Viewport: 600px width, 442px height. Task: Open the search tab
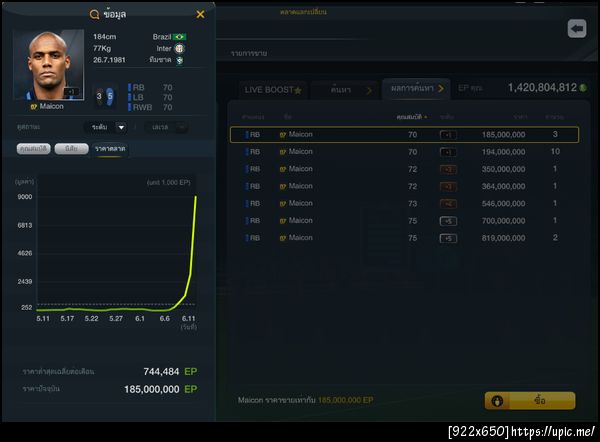tap(346, 90)
